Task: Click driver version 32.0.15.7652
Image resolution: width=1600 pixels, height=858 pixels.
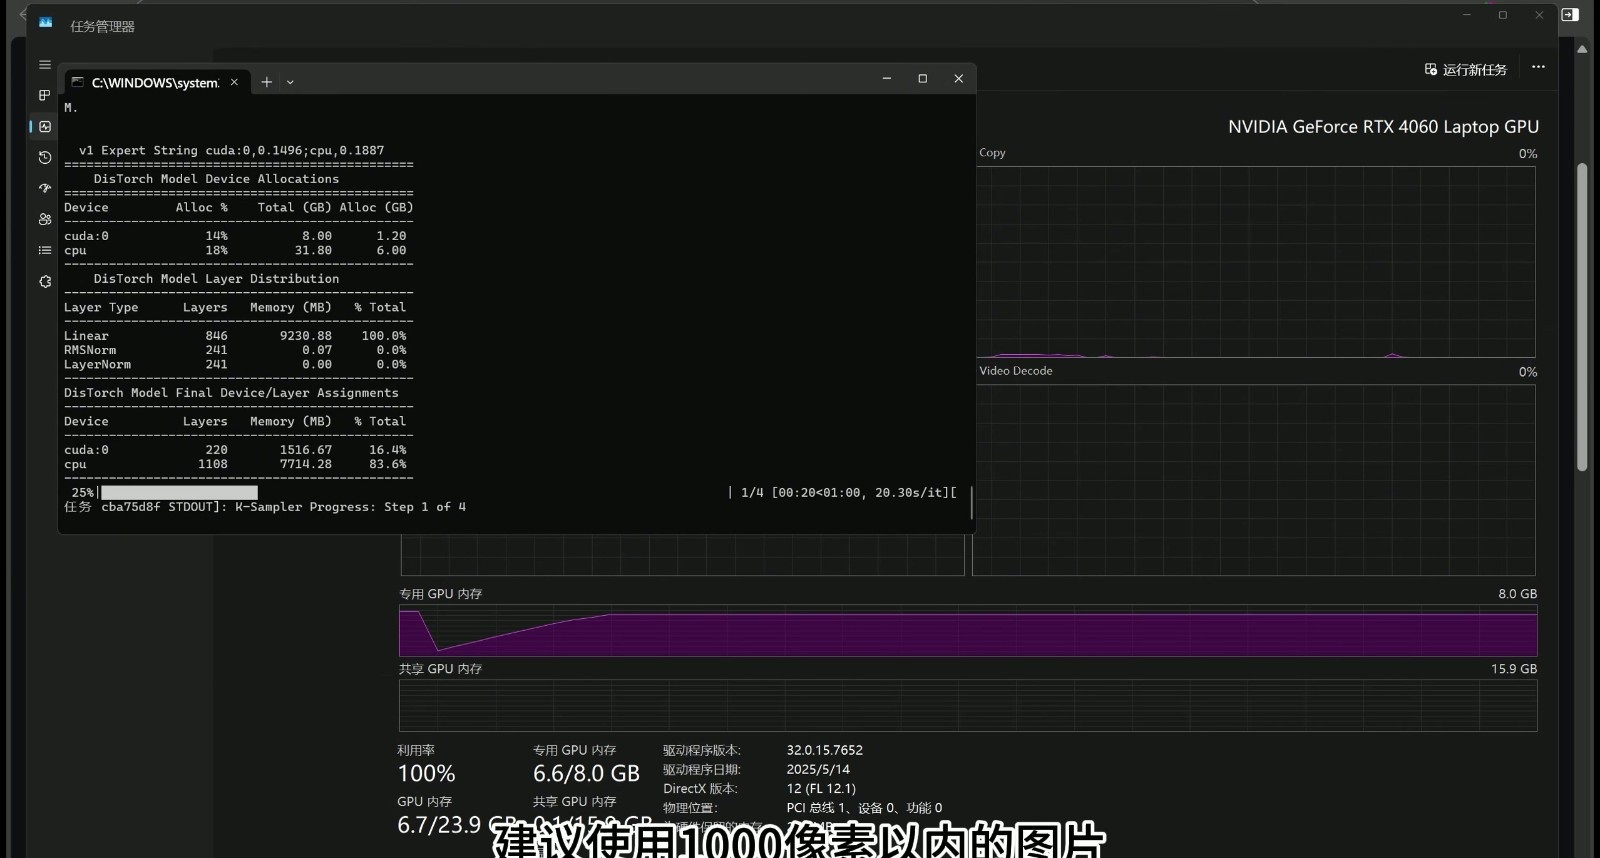Action: tap(824, 750)
